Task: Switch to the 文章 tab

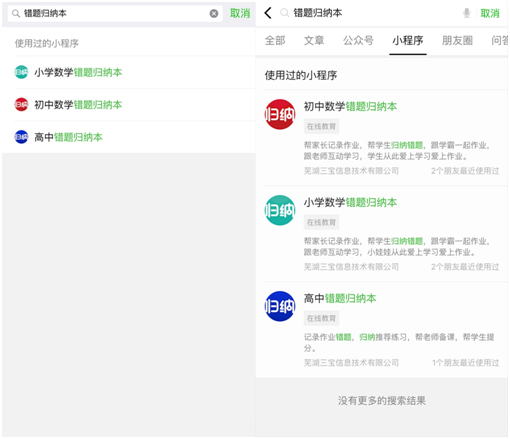Action: [x=314, y=40]
